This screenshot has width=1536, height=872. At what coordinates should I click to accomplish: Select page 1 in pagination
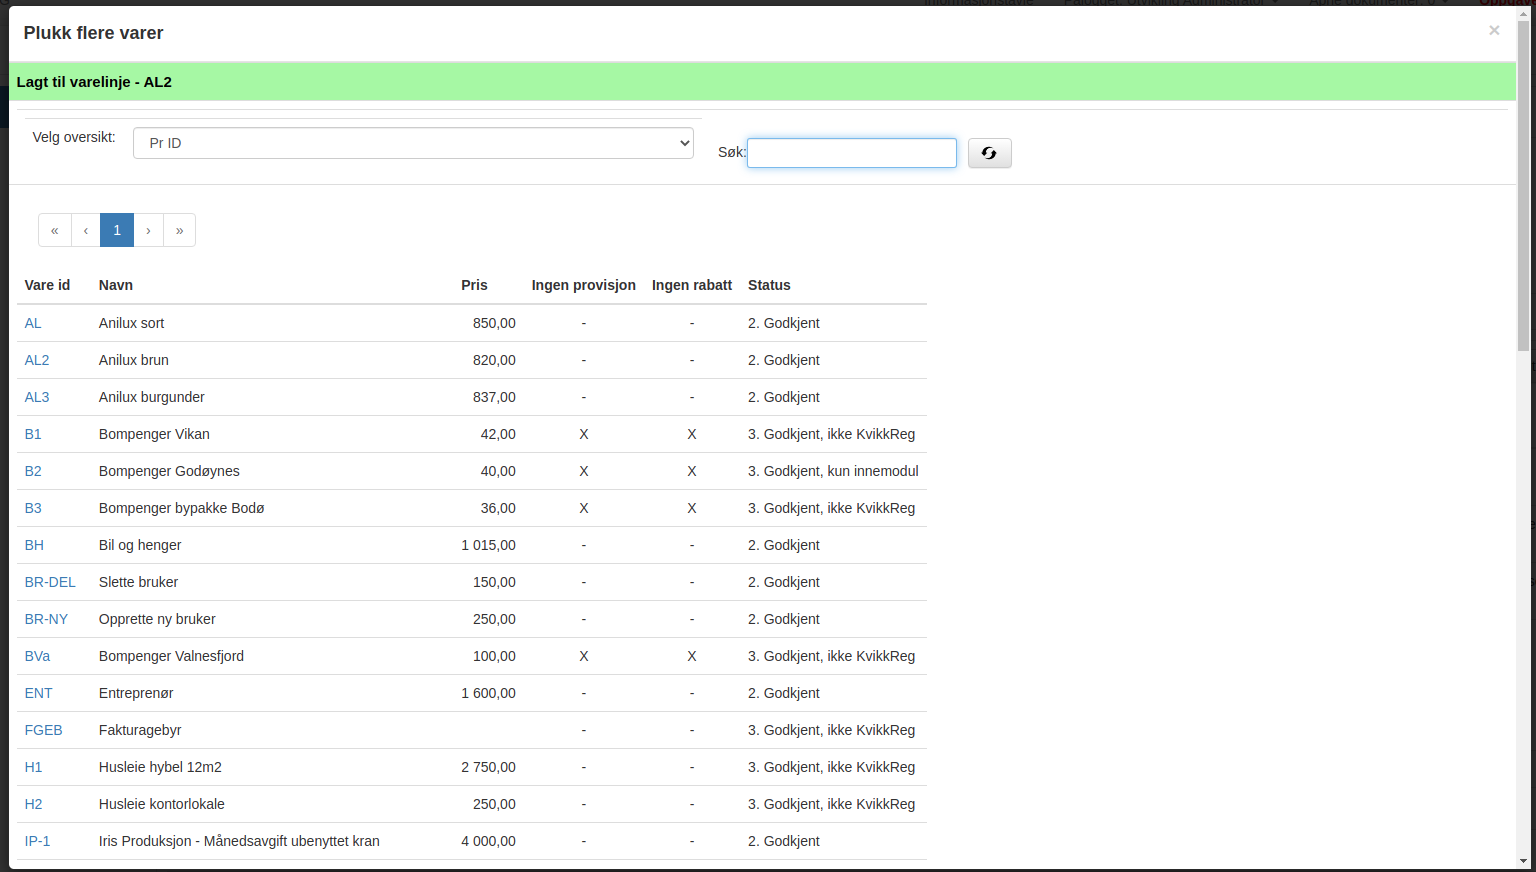[x=117, y=230]
